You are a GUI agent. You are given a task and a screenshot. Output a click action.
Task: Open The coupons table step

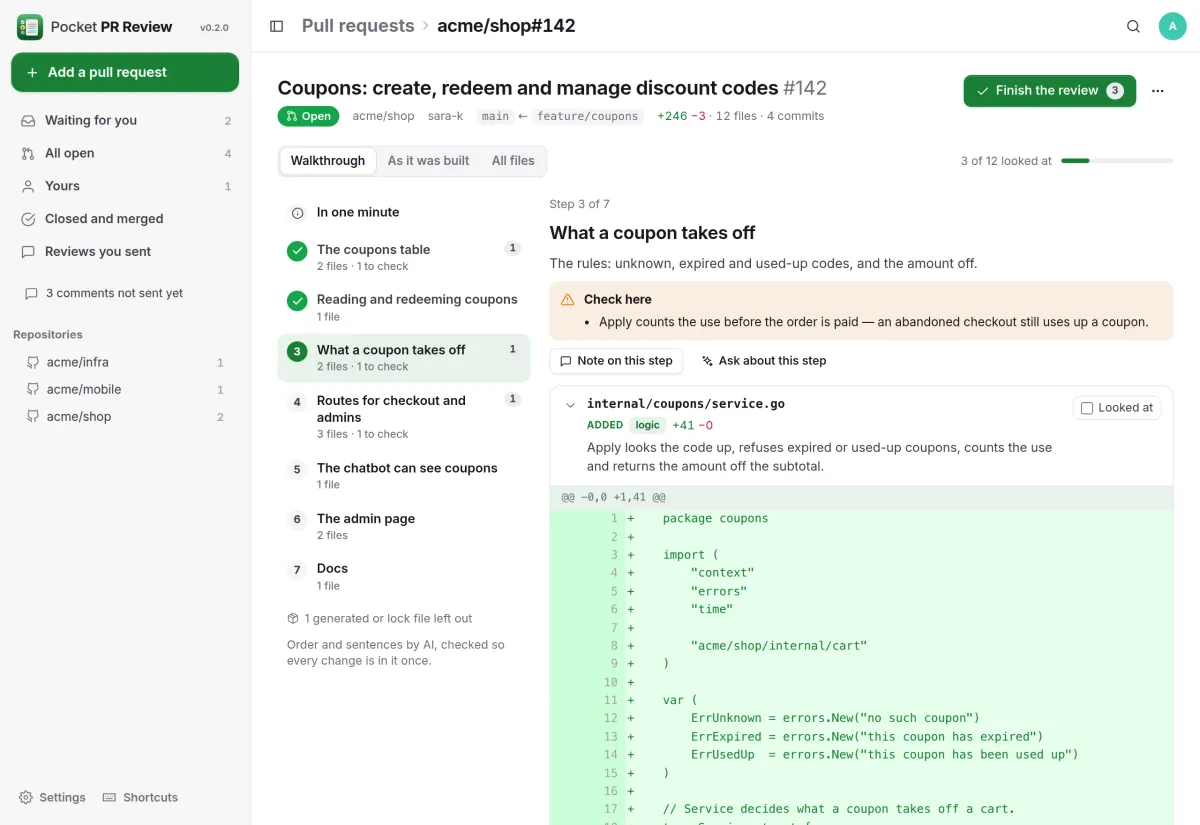tap(404, 257)
